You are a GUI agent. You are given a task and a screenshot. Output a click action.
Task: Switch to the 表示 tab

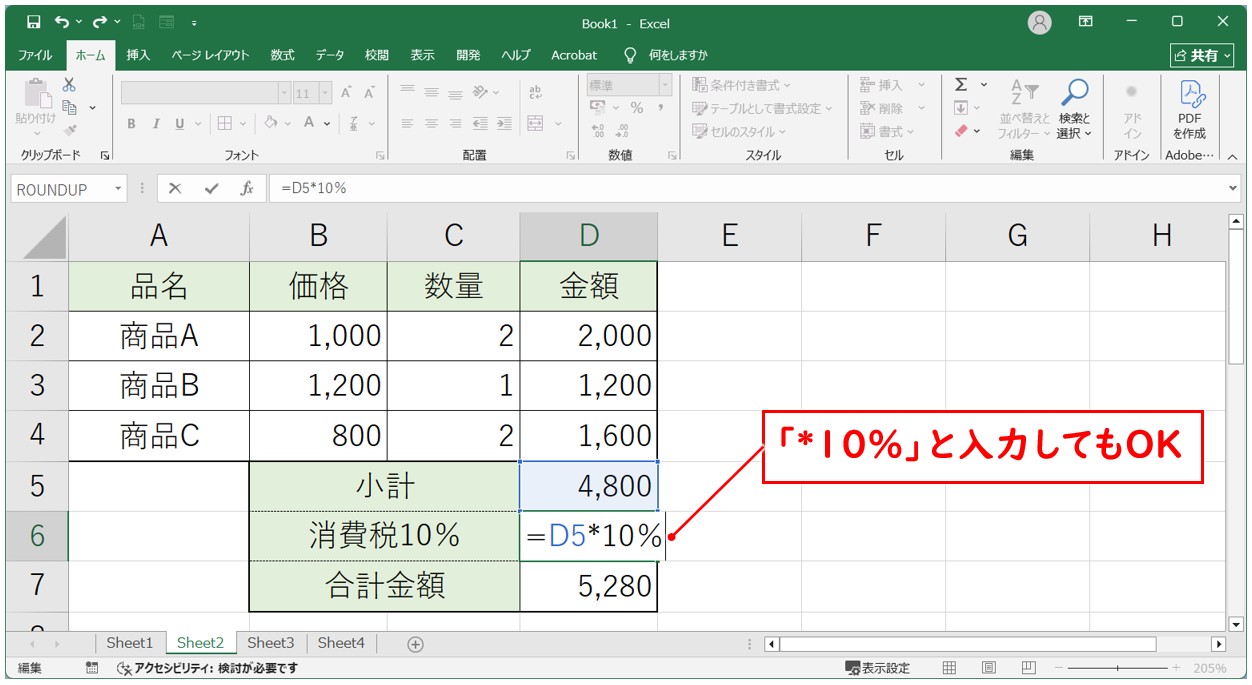422,55
